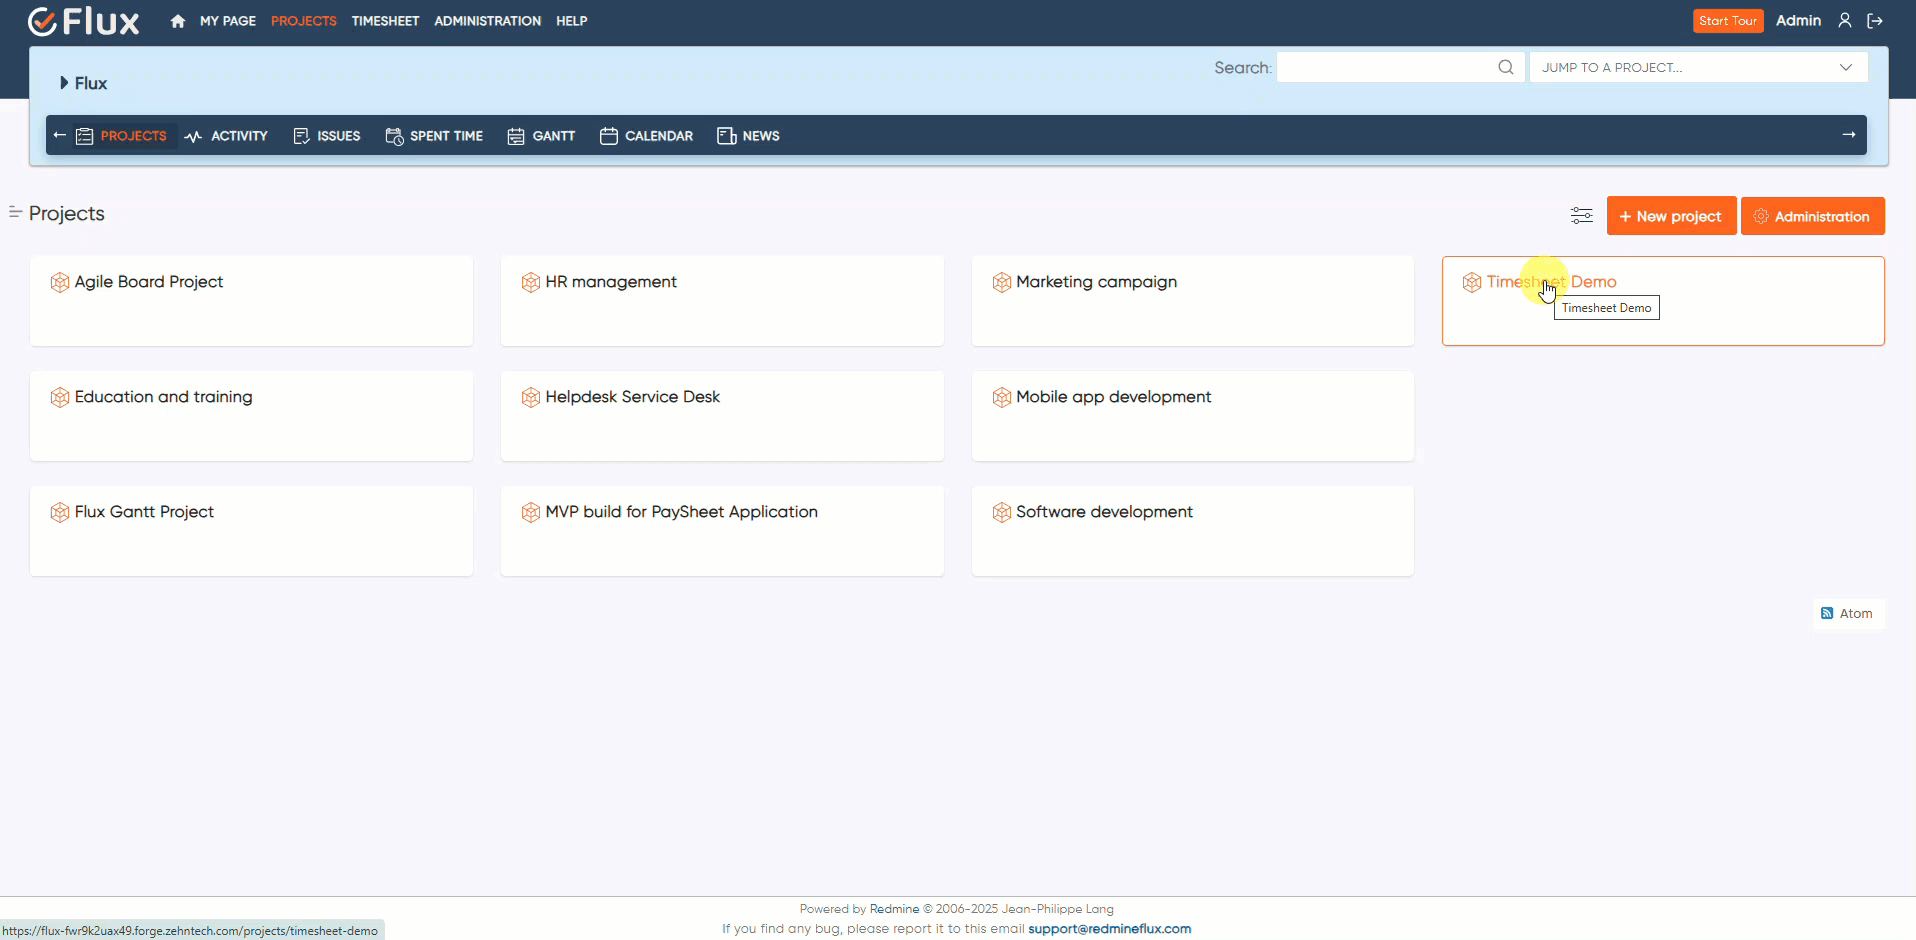The width and height of the screenshot is (1916, 940).
Task: Open the Timesheet menu
Action: pos(385,20)
